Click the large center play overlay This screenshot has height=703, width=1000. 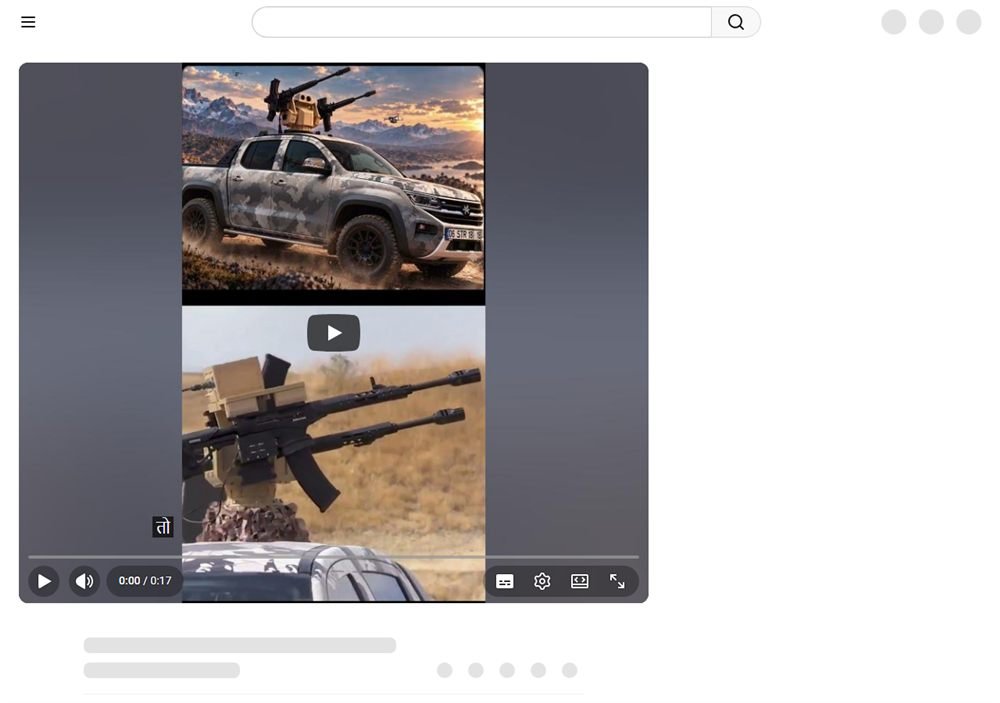(x=334, y=333)
